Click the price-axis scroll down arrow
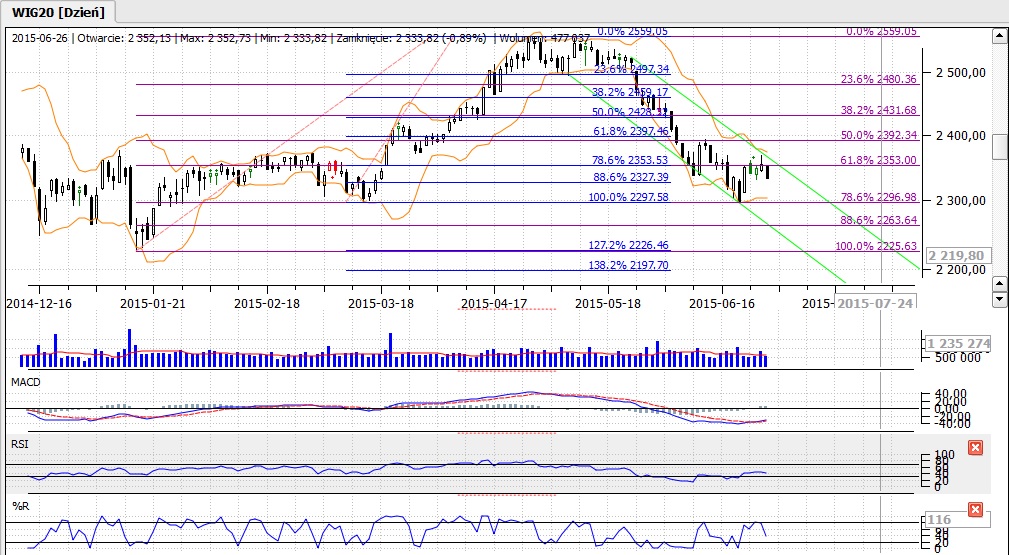Screen dimensions: 1009x555 (x=999, y=298)
